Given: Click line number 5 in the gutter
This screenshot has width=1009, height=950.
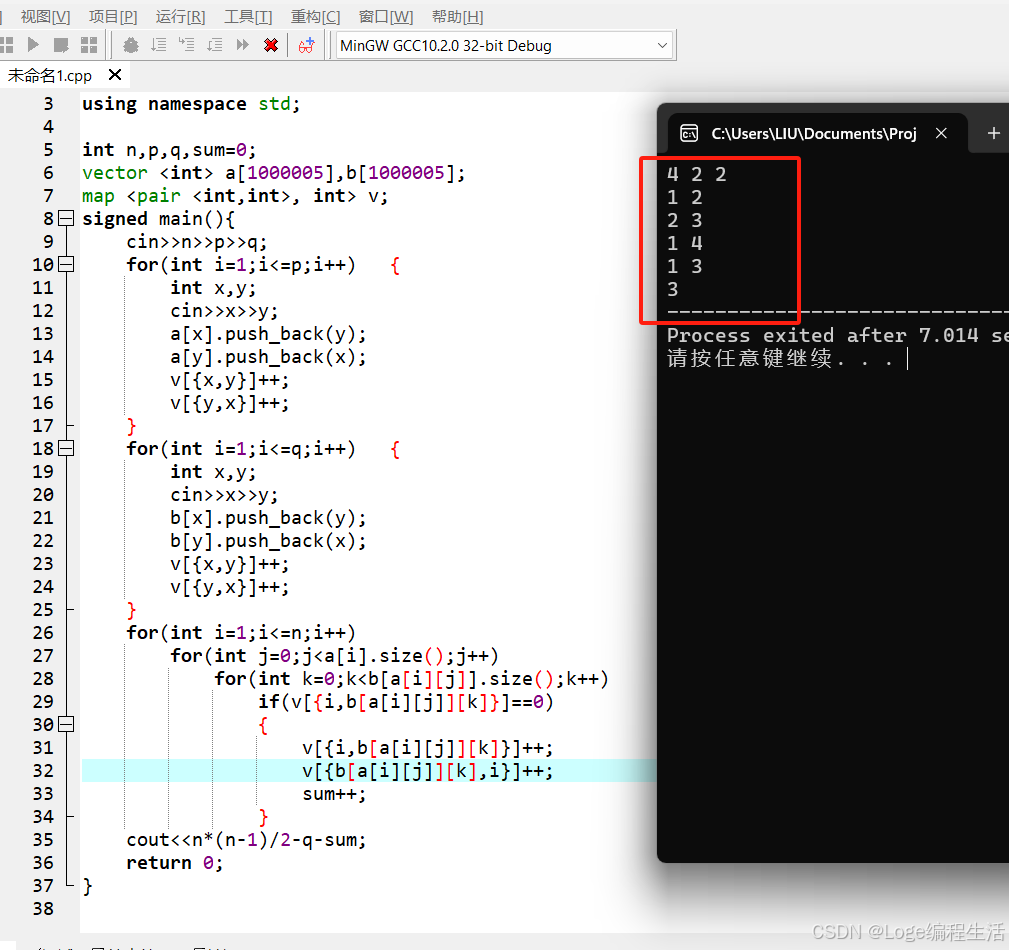Looking at the screenshot, I should pyautogui.click(x=48, y=150).
